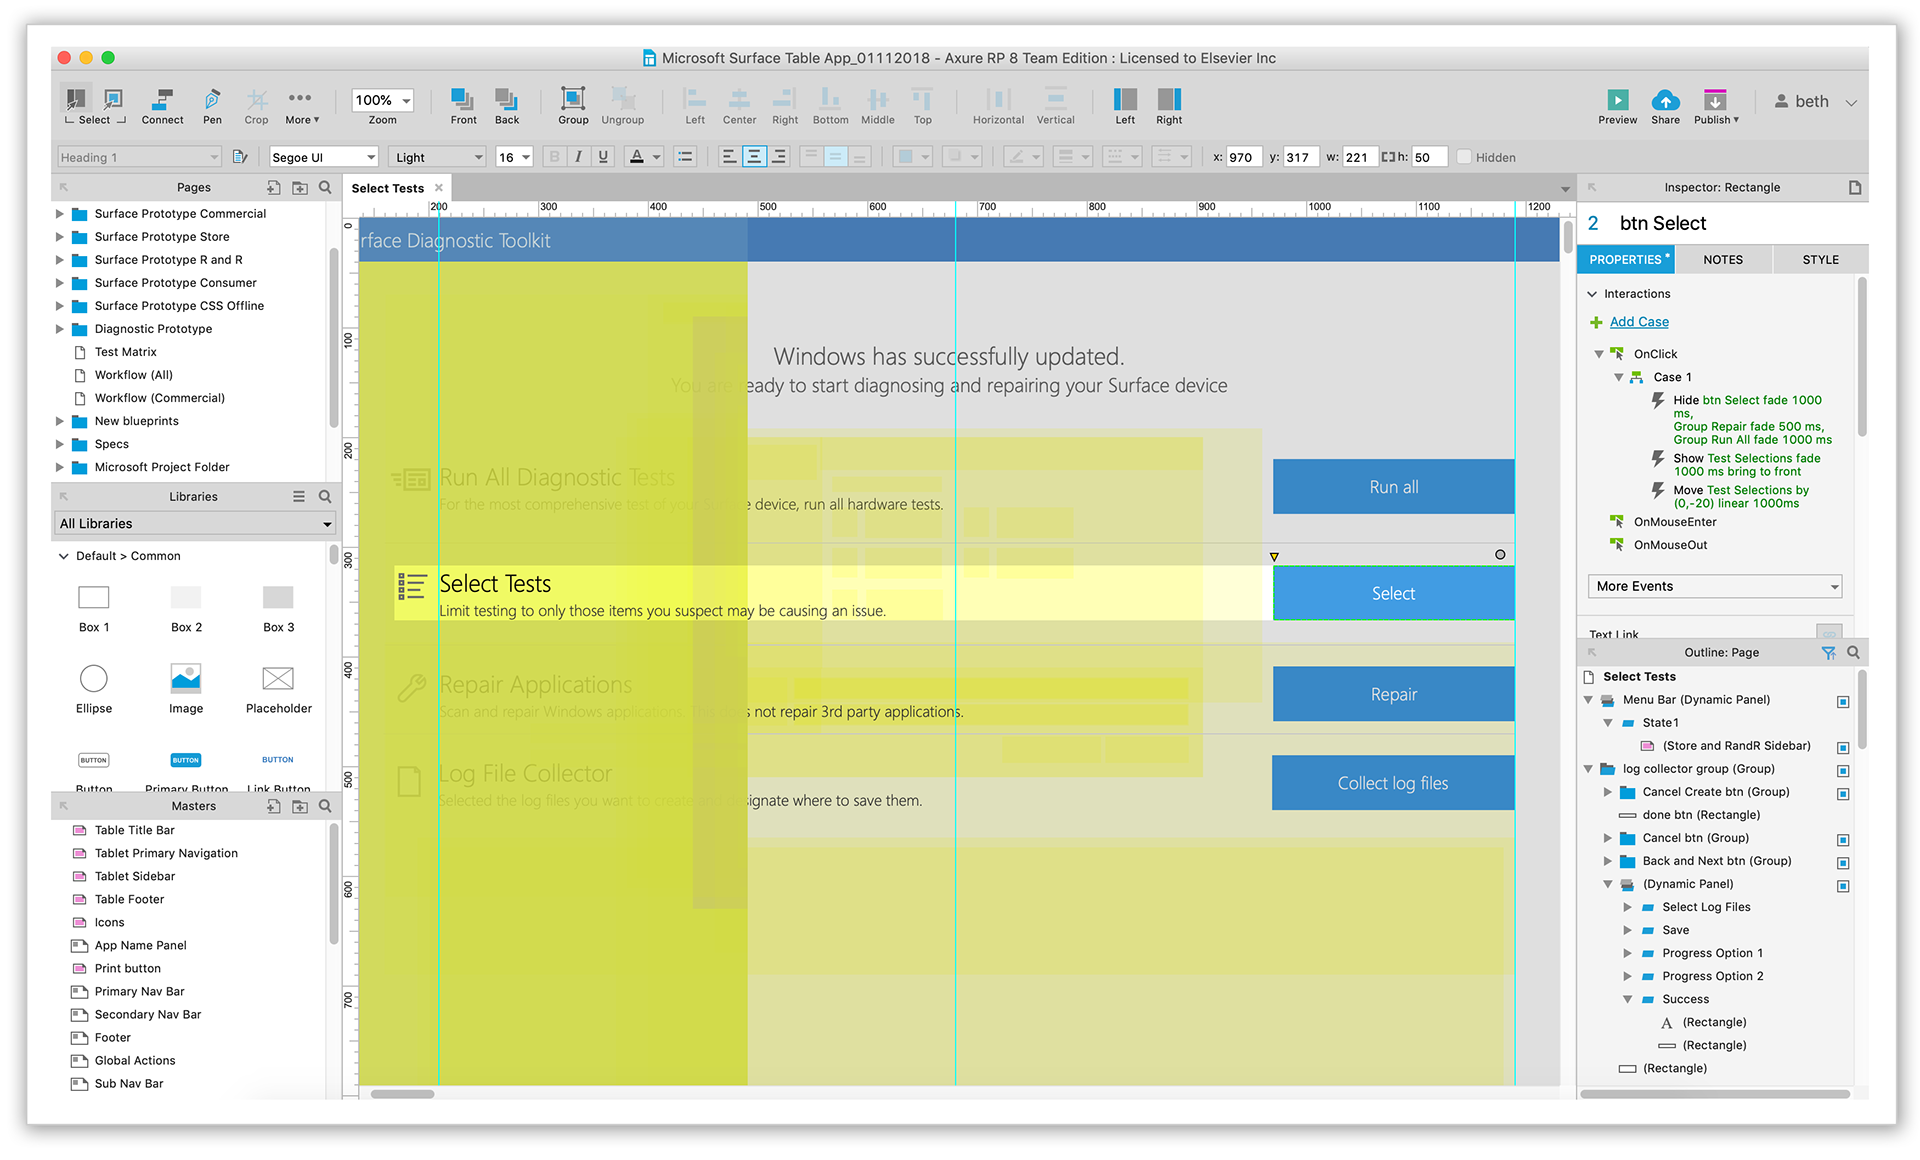Open the line color picker

1023,157
